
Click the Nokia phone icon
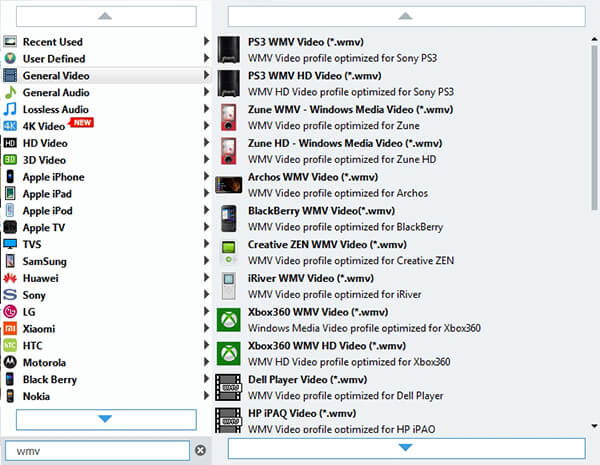pos(10,396)
